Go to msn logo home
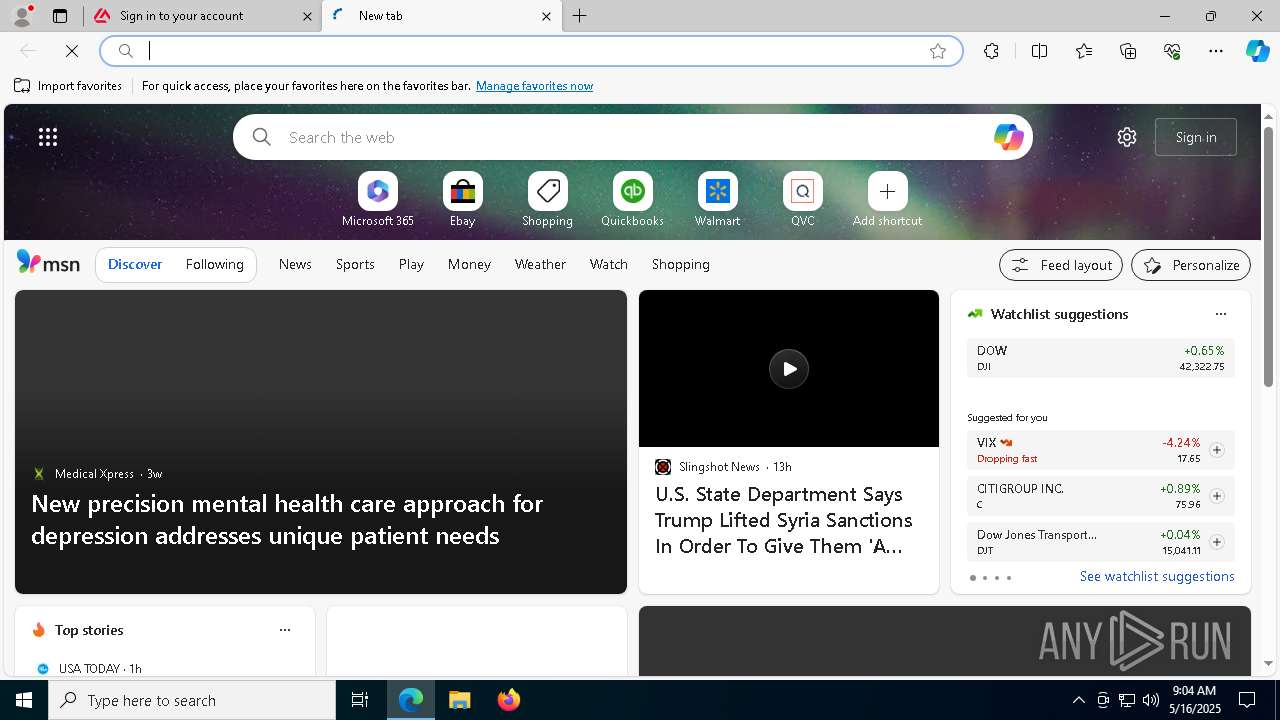Screen dimensions: 1280x720 click(48, 263)
